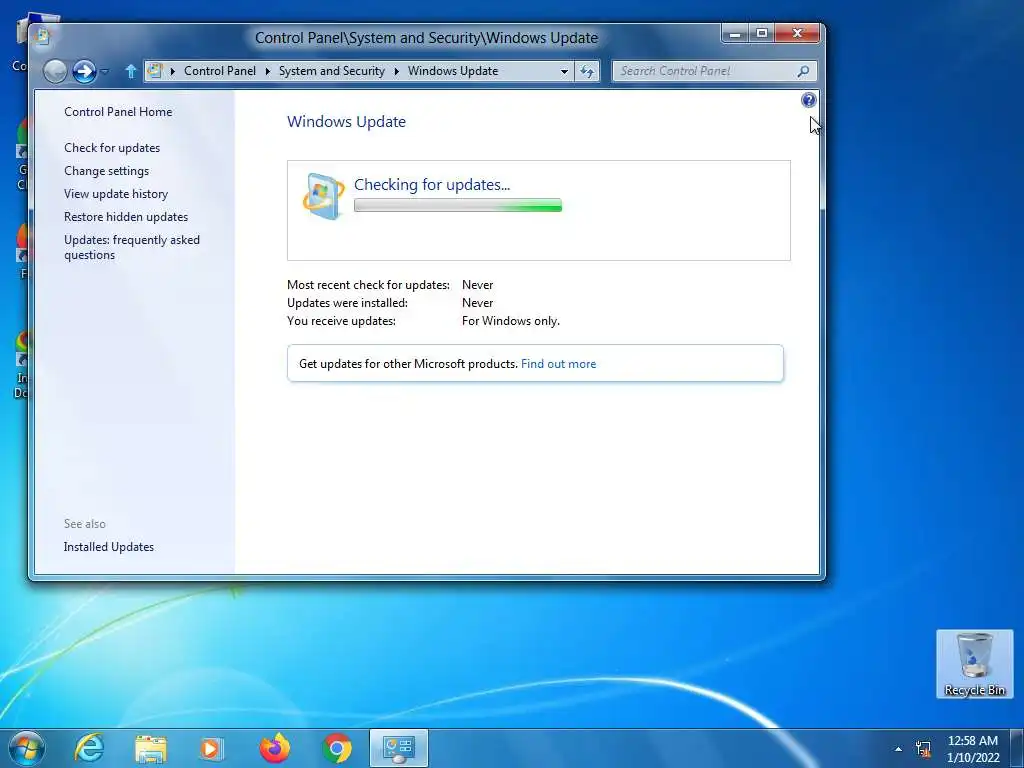Select the Control Panel taskbar button
Image resolution: width=1024 pixels, height=768 pixels.
tap(398, 748)
